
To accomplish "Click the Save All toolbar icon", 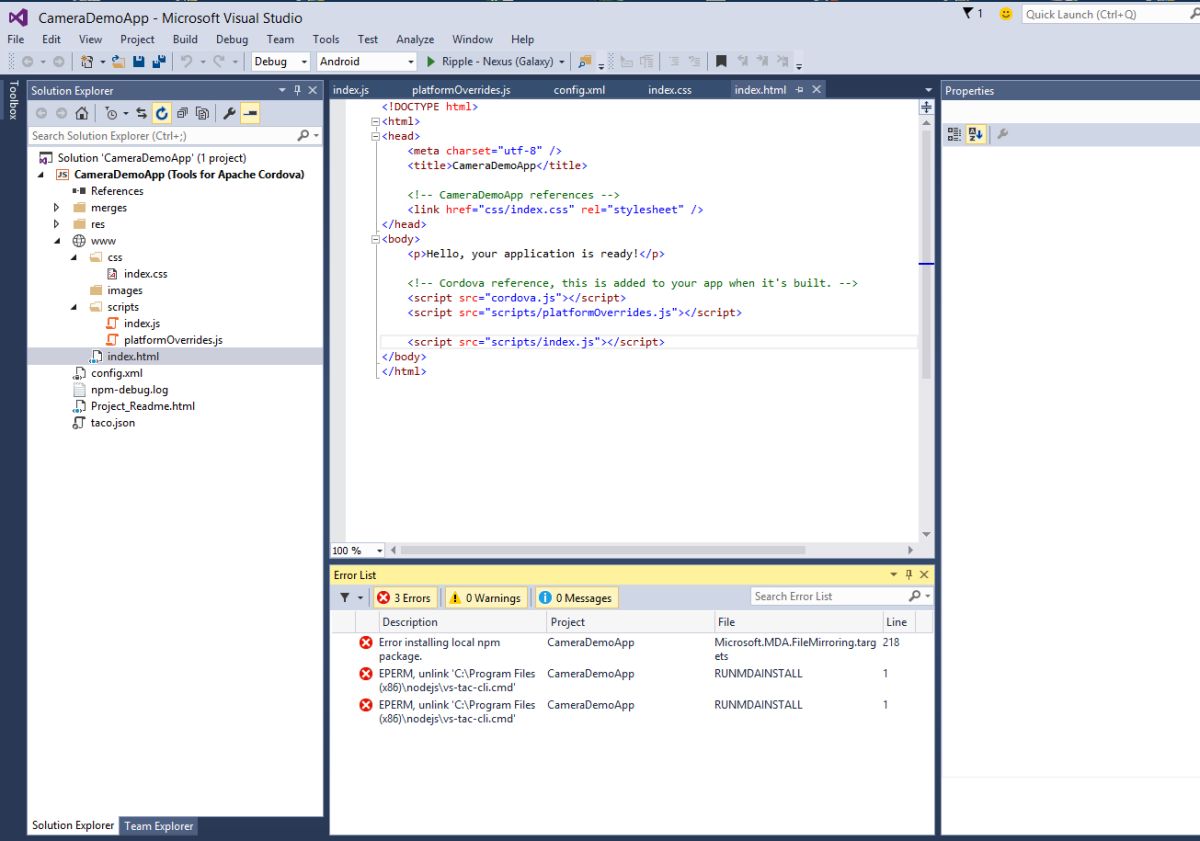I will click(158, 62).
